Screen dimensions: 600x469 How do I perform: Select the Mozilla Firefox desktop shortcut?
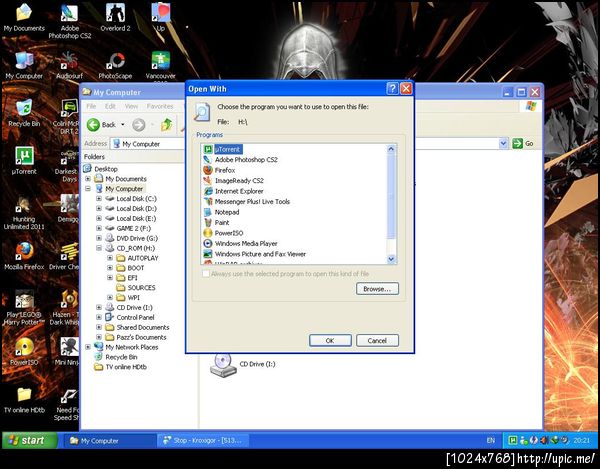coord(24,256)
